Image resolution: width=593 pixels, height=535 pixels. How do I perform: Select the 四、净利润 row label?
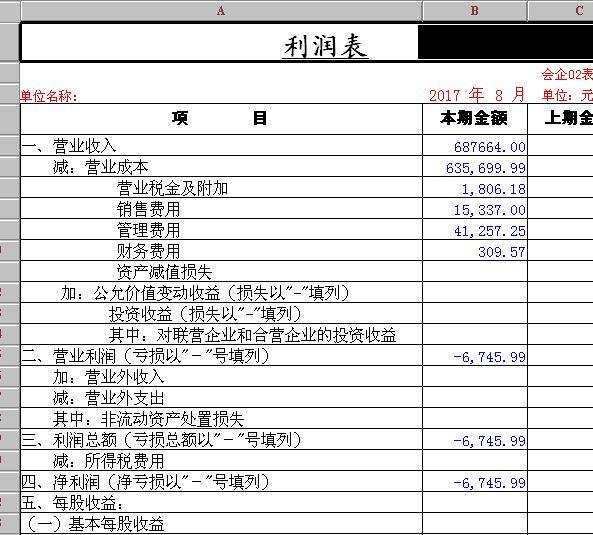pos(145,482)
